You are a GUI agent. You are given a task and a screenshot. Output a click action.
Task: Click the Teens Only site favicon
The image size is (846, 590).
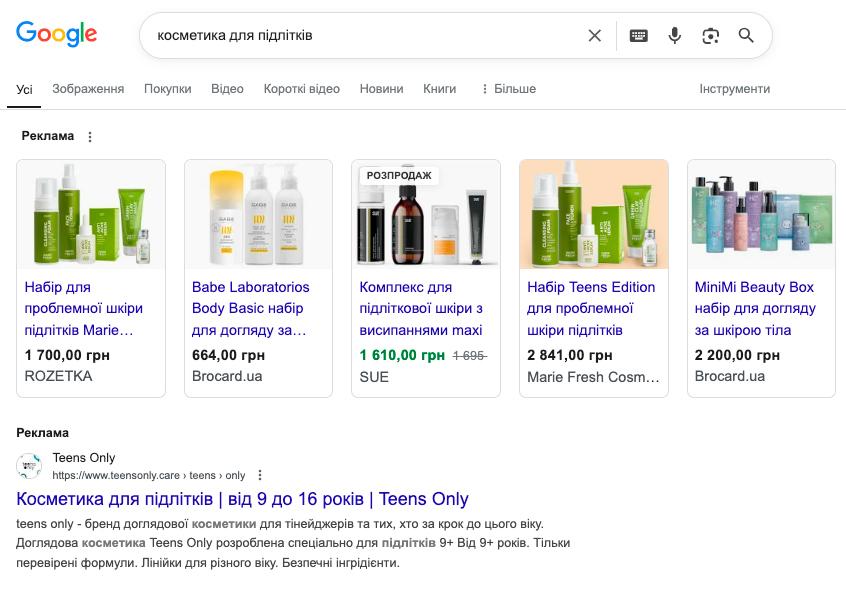(x=29, y=466)
